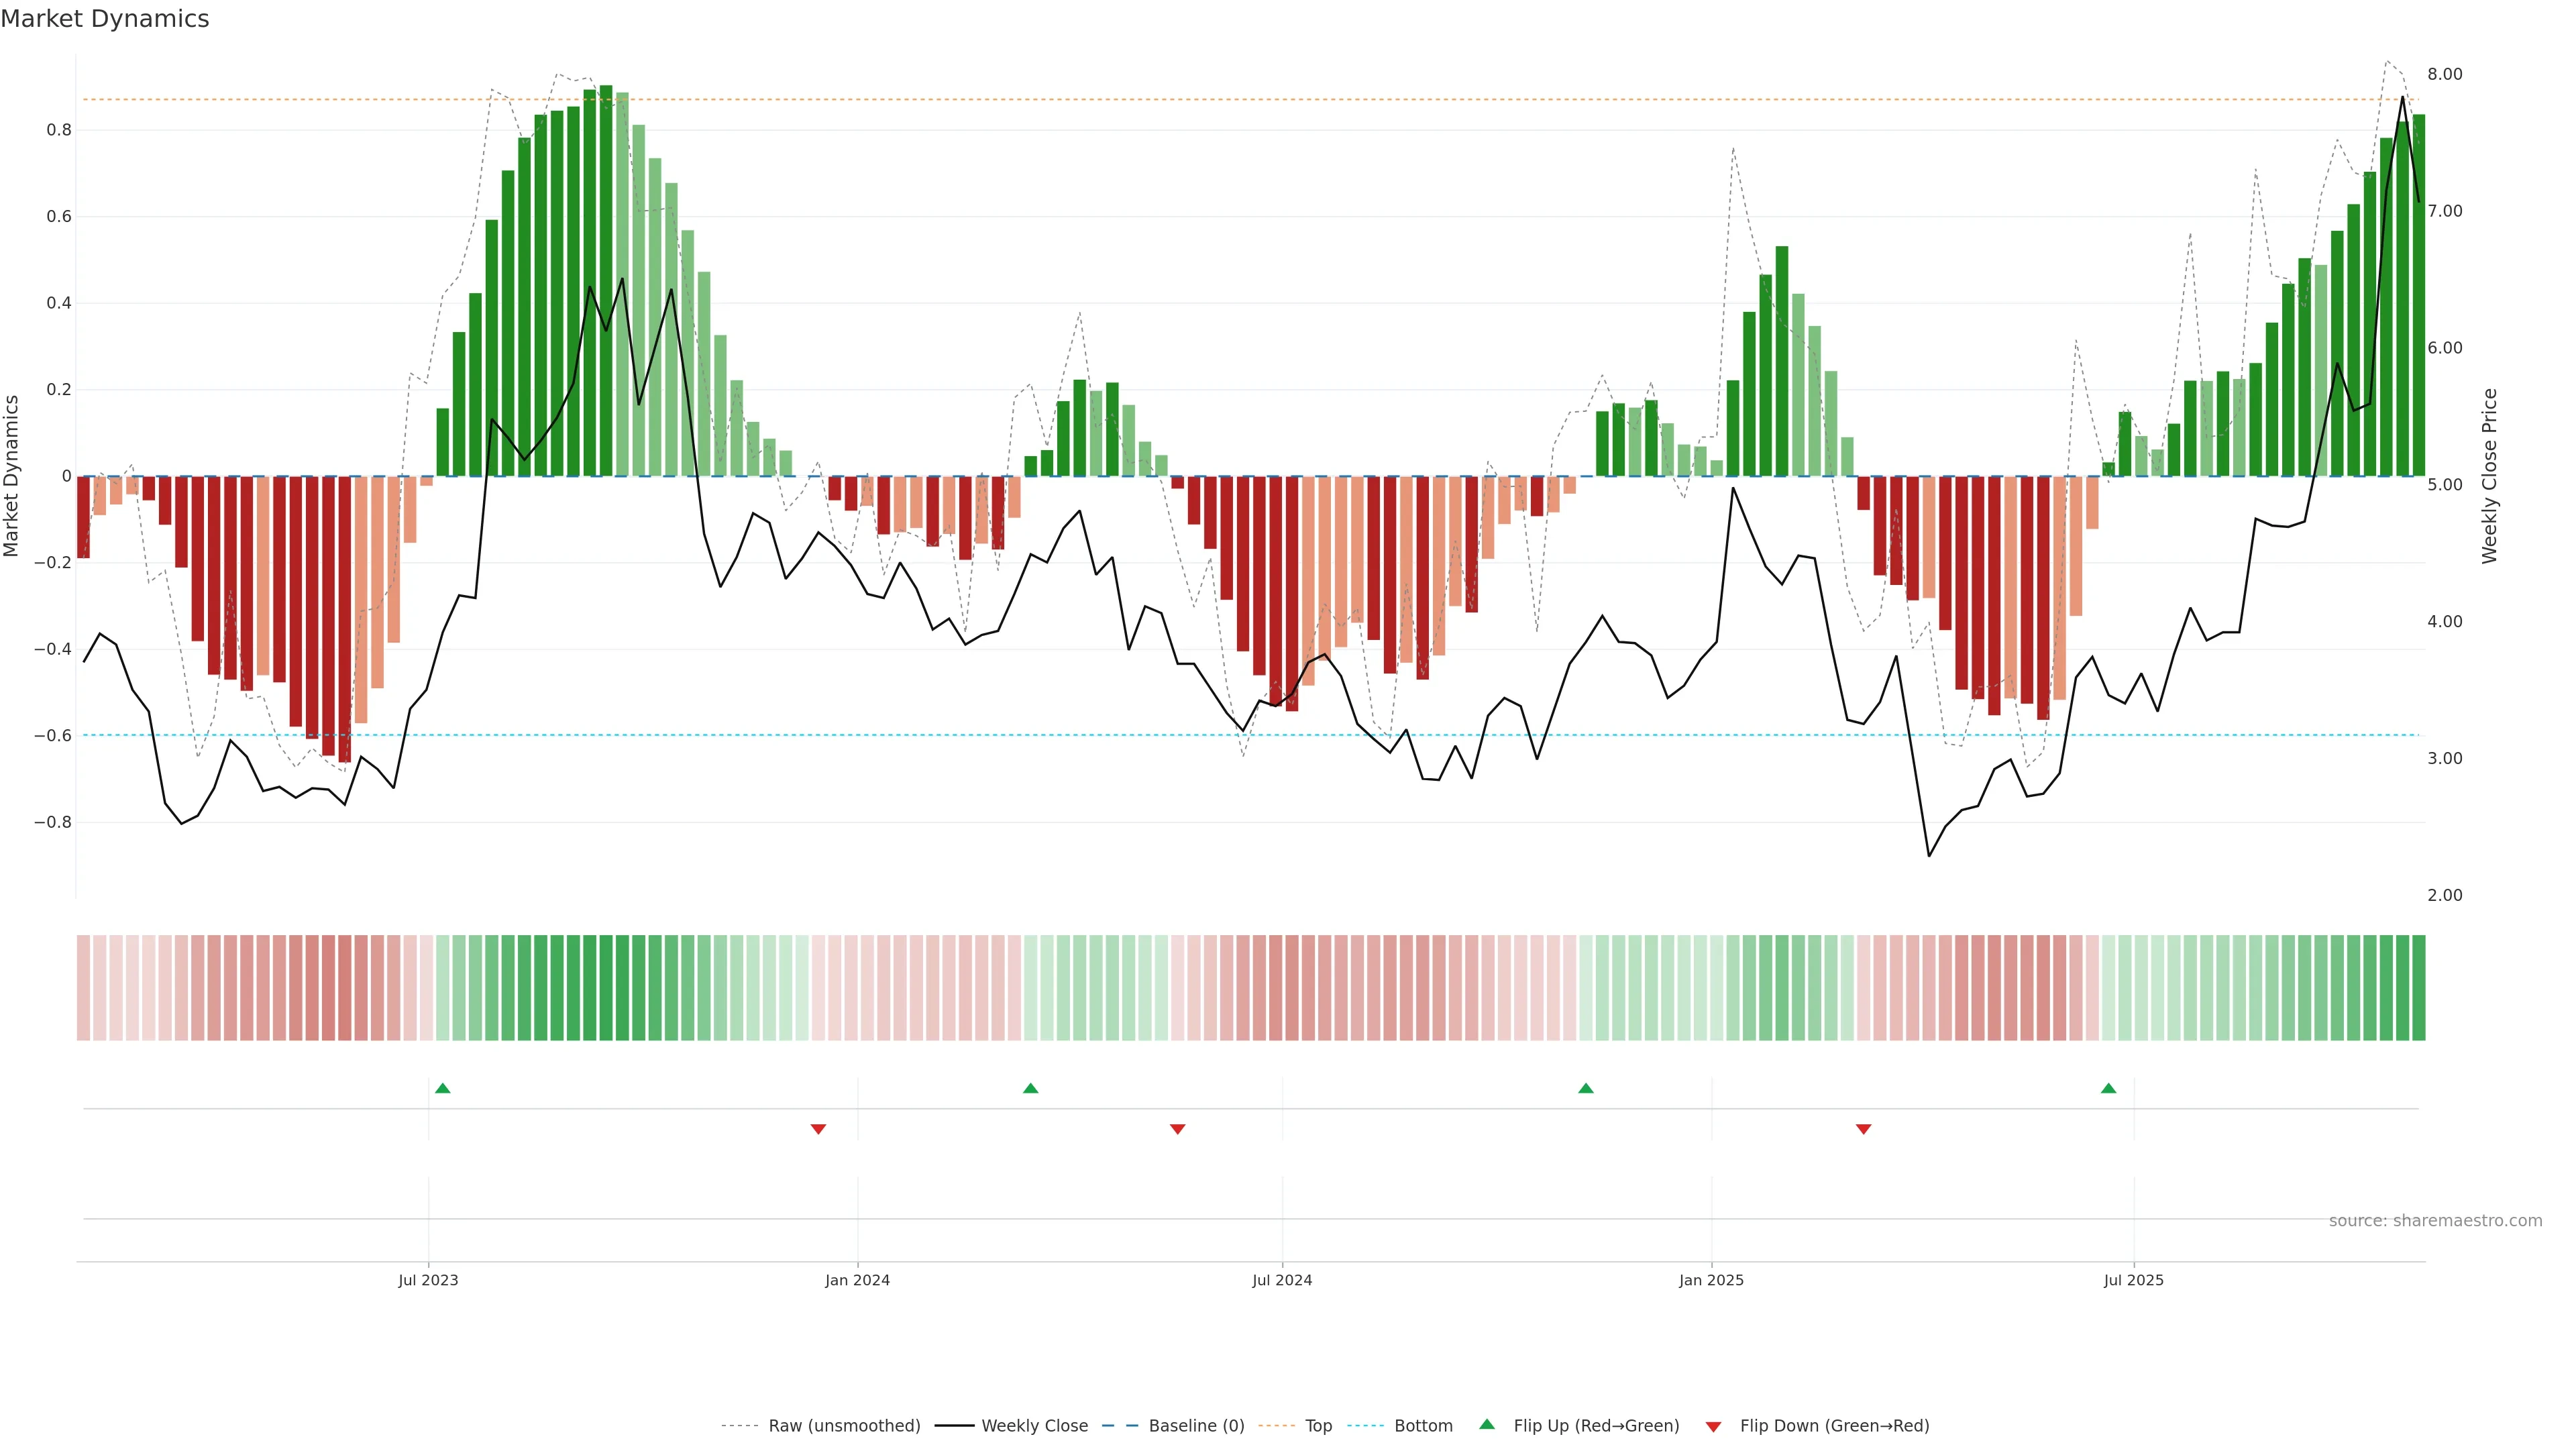This screenshot has height=1449, width=2576.
Task: Click the red Flip Down triangle just before Jan 2024
Action: [x=818, y=1129]
